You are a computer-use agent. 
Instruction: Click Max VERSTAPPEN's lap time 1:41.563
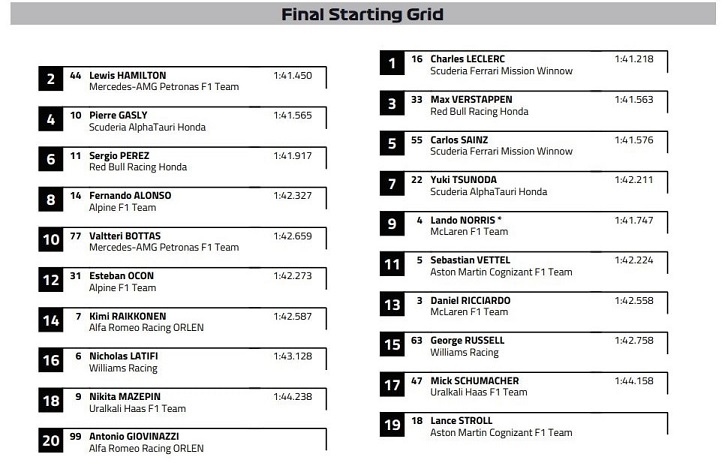(634, 99)
